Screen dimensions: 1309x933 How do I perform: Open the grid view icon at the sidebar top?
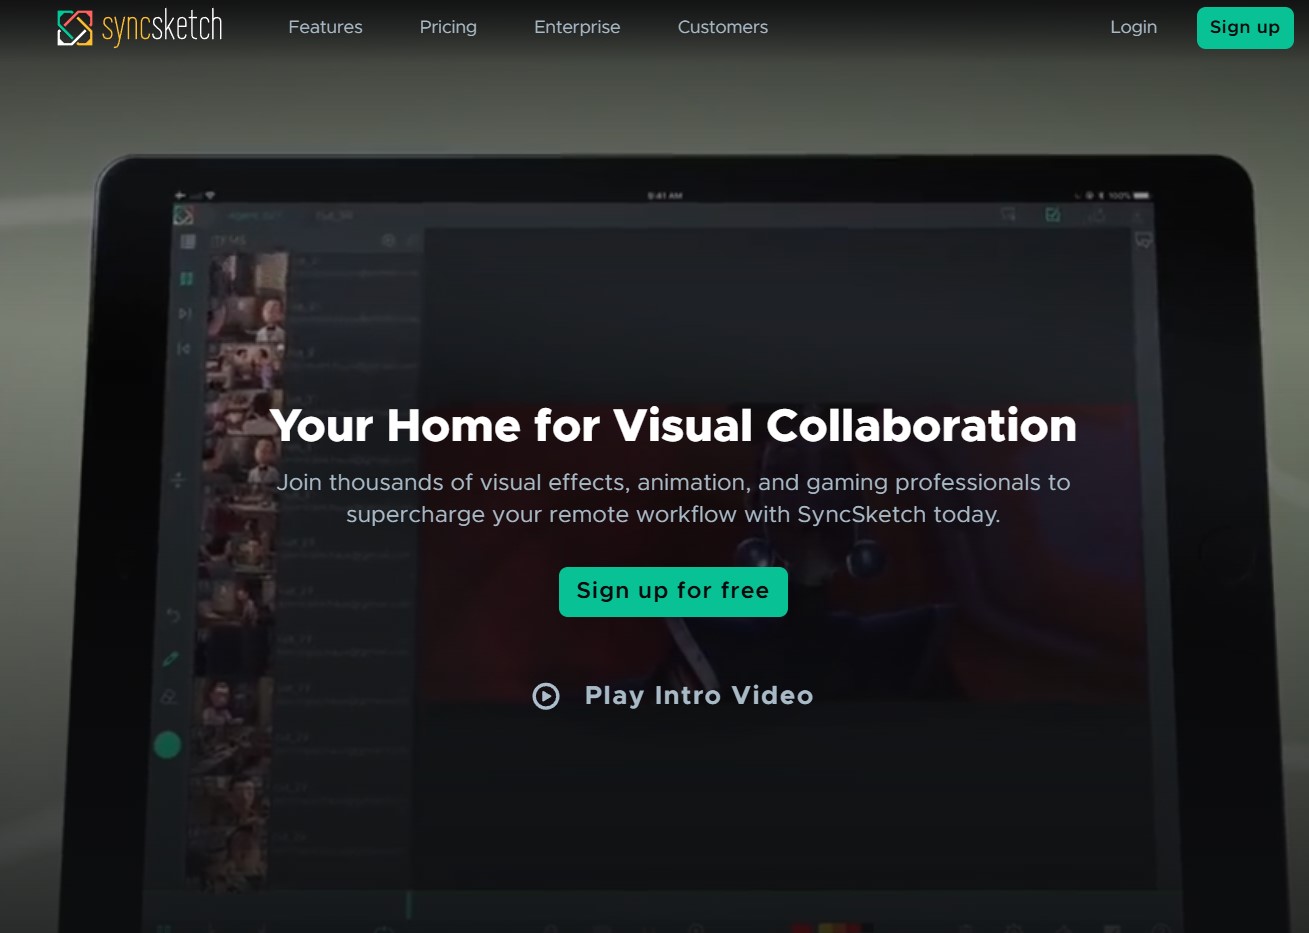(x=185, y=241)
